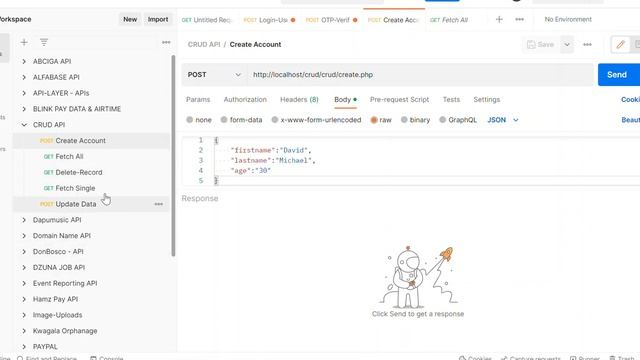Switch to the Body tab

(345, 100)
